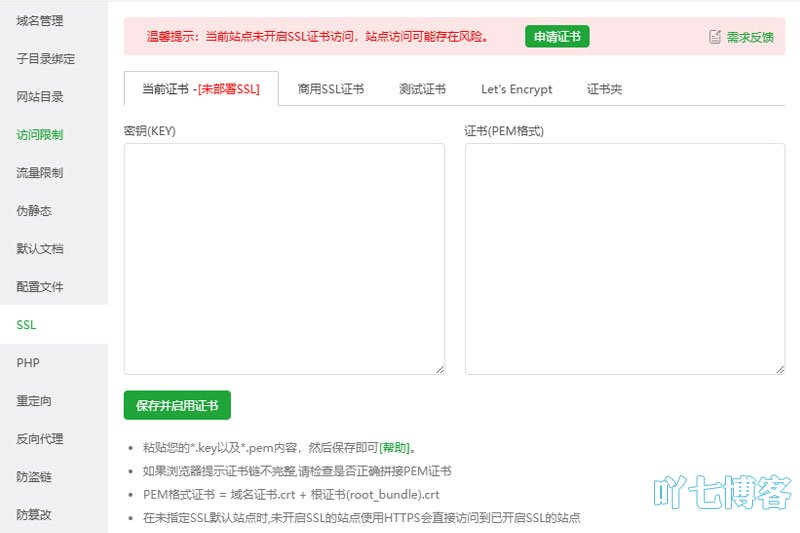
Task: Open 防盗链 sidebar item
Action: pos(34,477)
